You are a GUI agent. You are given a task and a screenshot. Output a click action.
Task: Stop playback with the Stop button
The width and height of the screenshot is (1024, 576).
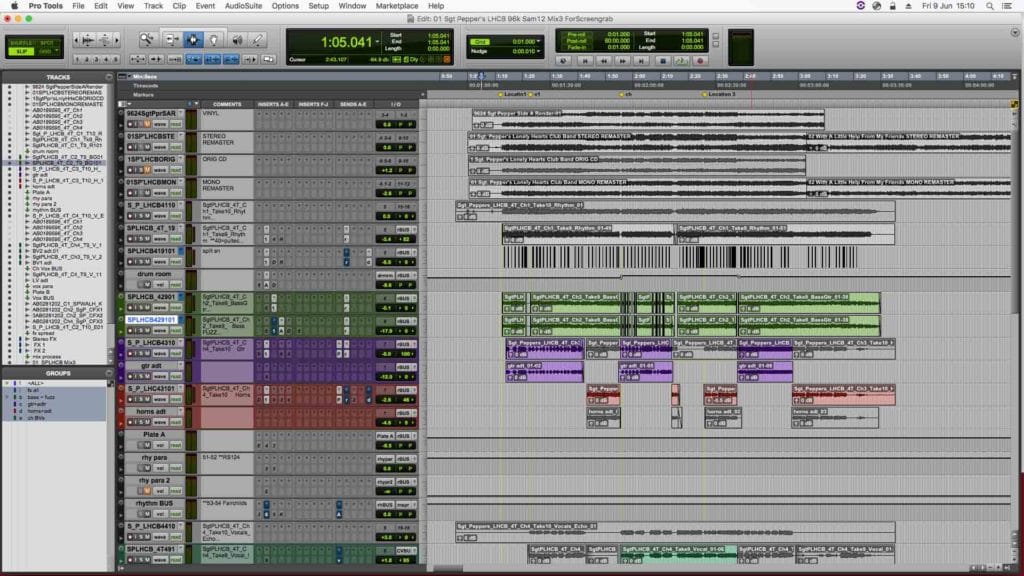point(662,61)
